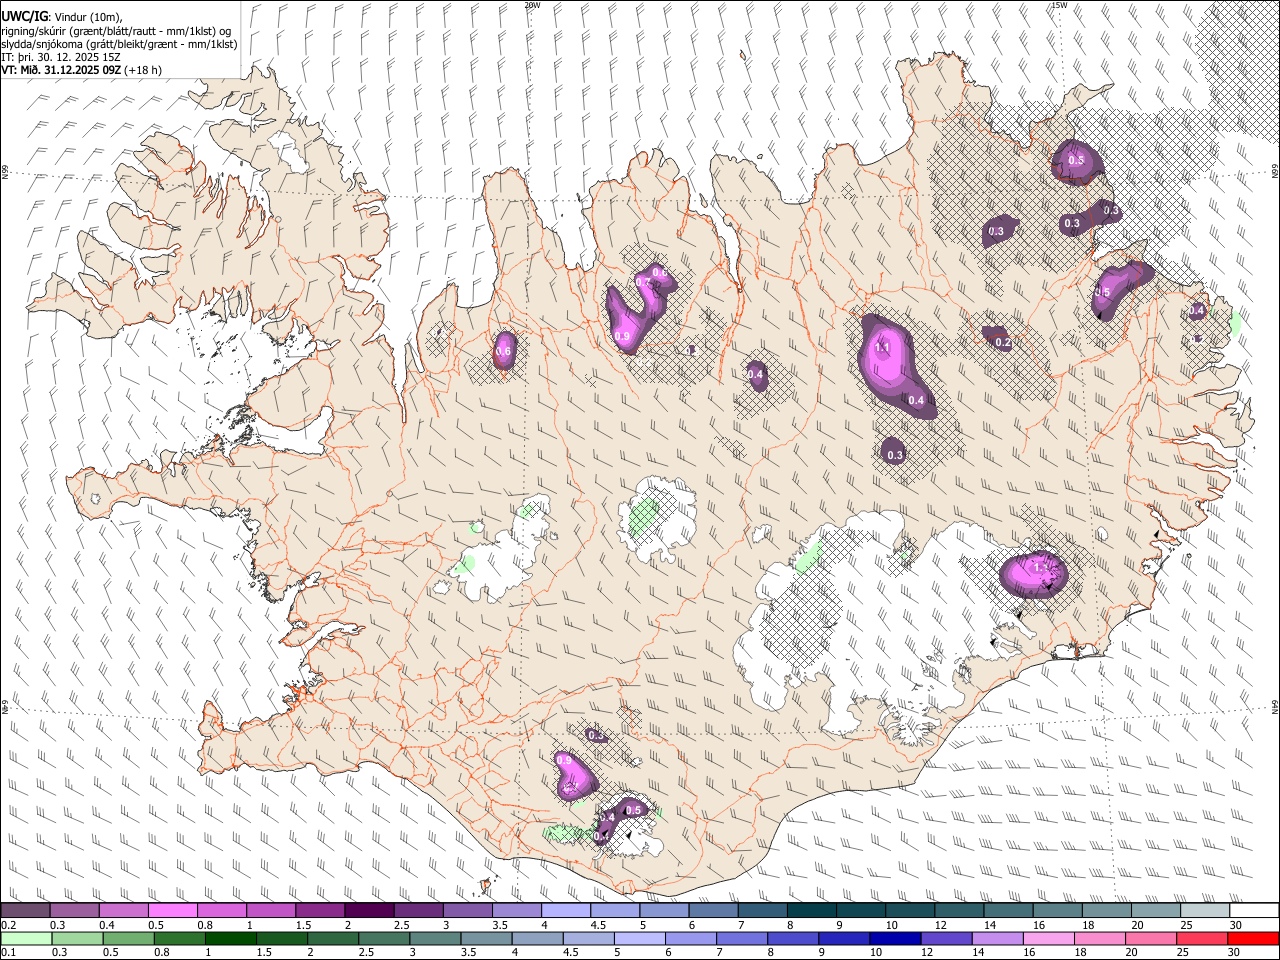Pick the lower-row blue swatch starting at 7

[x=741, y=938]
